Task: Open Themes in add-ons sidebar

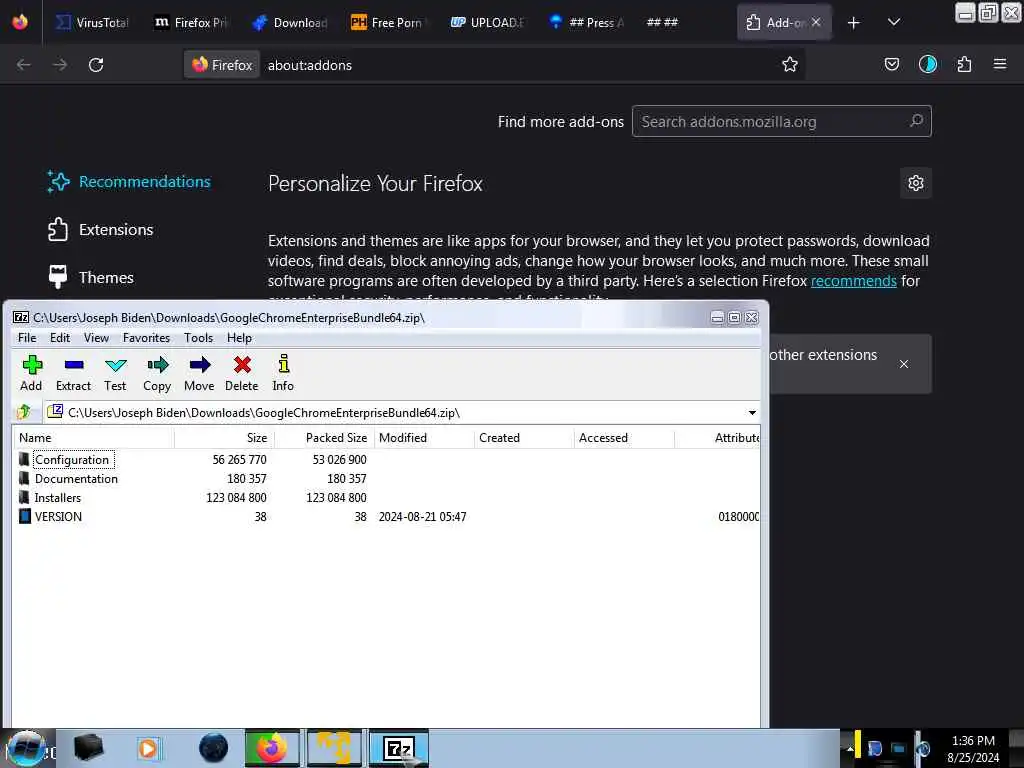Action: coord(90,278)
